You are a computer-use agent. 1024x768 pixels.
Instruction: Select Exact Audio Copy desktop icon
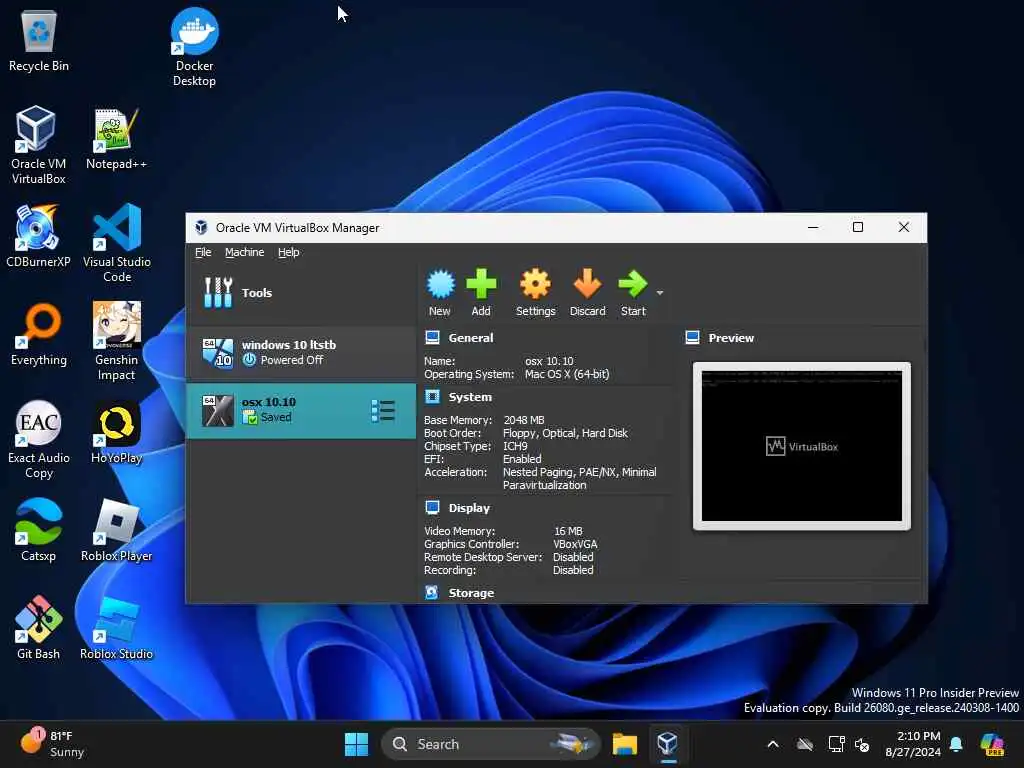tap(39, 439)
